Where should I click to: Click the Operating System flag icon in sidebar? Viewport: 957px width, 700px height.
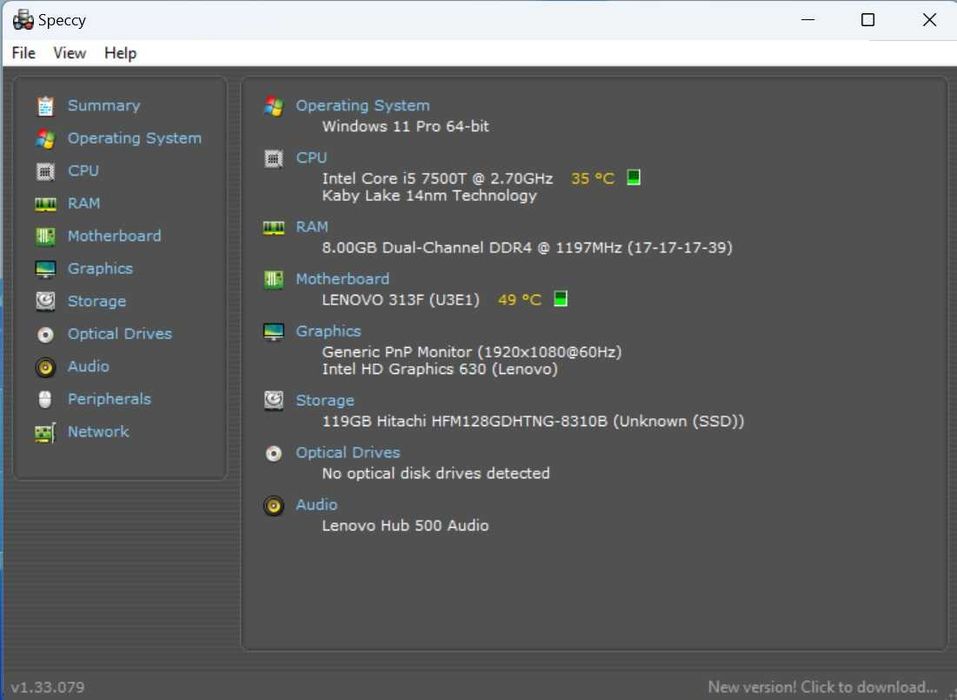click(45, 139)
